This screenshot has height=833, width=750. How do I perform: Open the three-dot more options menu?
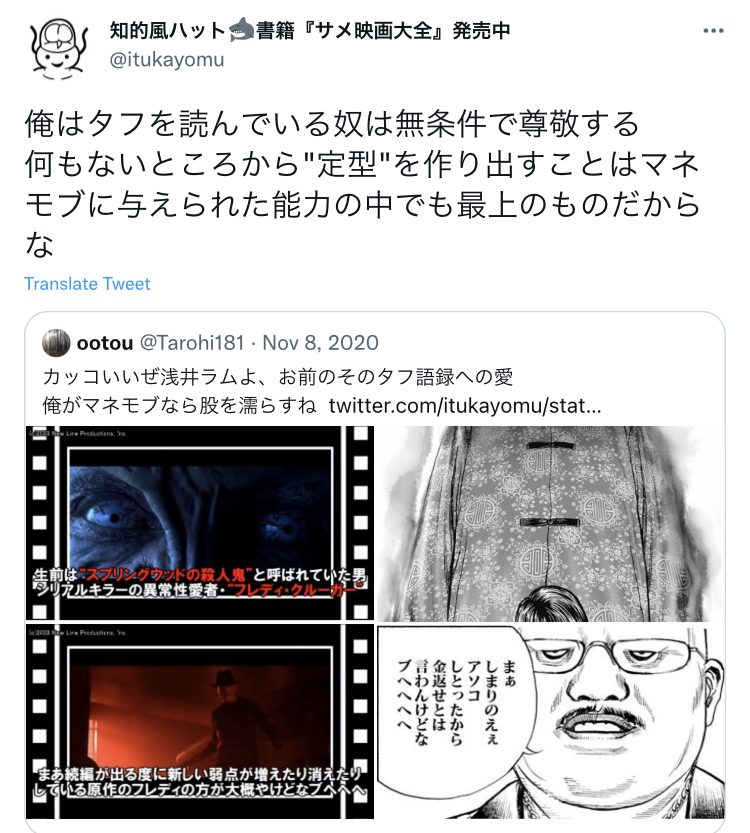tap(713, 31)
